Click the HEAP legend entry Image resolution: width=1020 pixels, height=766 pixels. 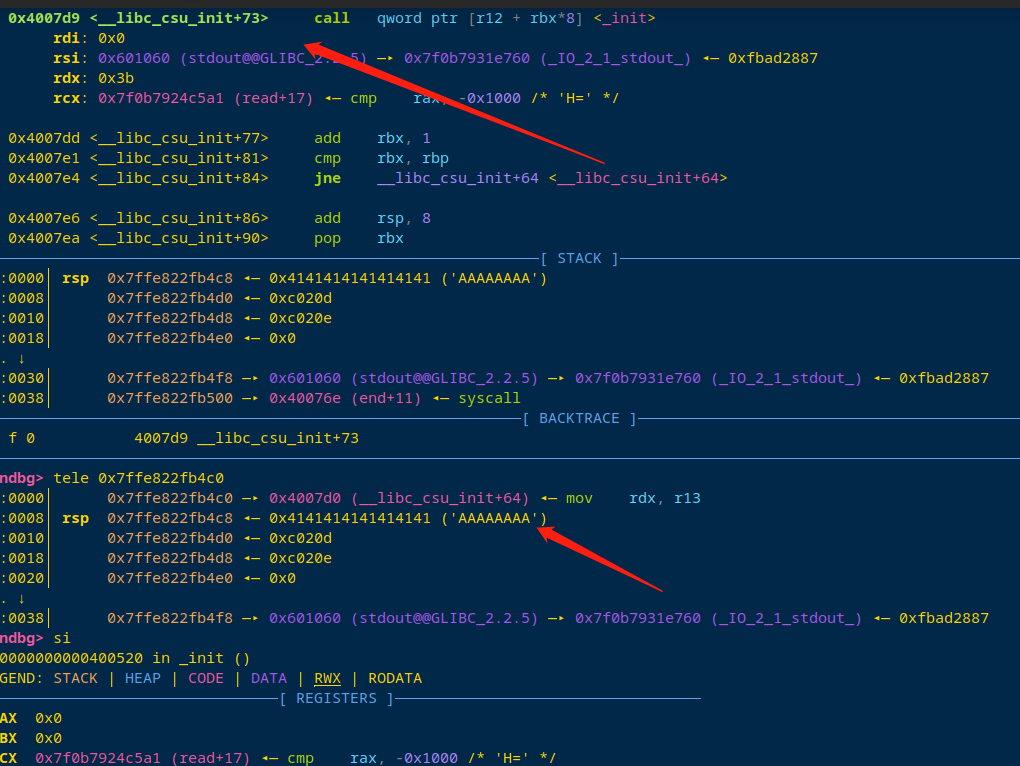pos(142,678)
